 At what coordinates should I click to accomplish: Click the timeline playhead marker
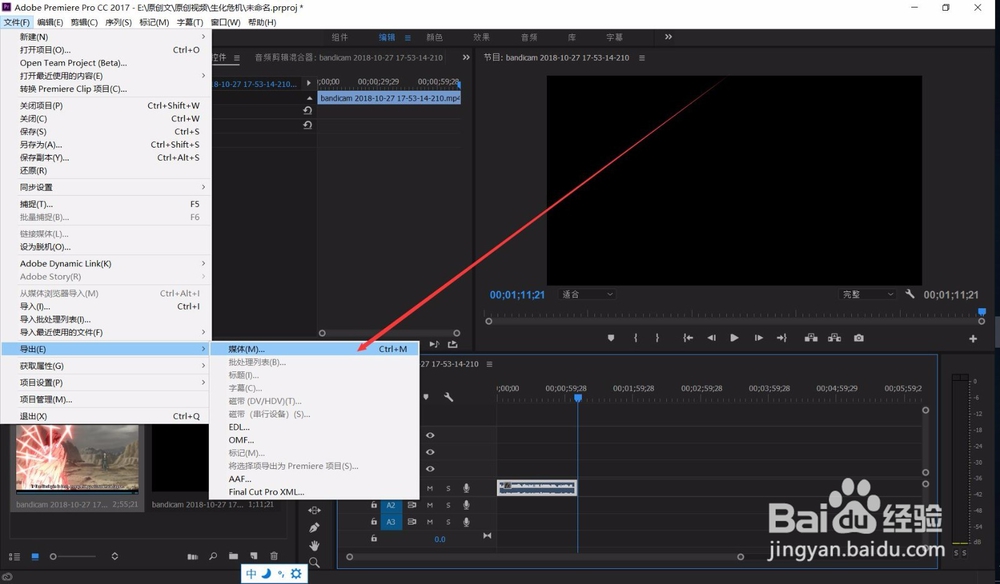pyautogui.click(x=578, y=398)
